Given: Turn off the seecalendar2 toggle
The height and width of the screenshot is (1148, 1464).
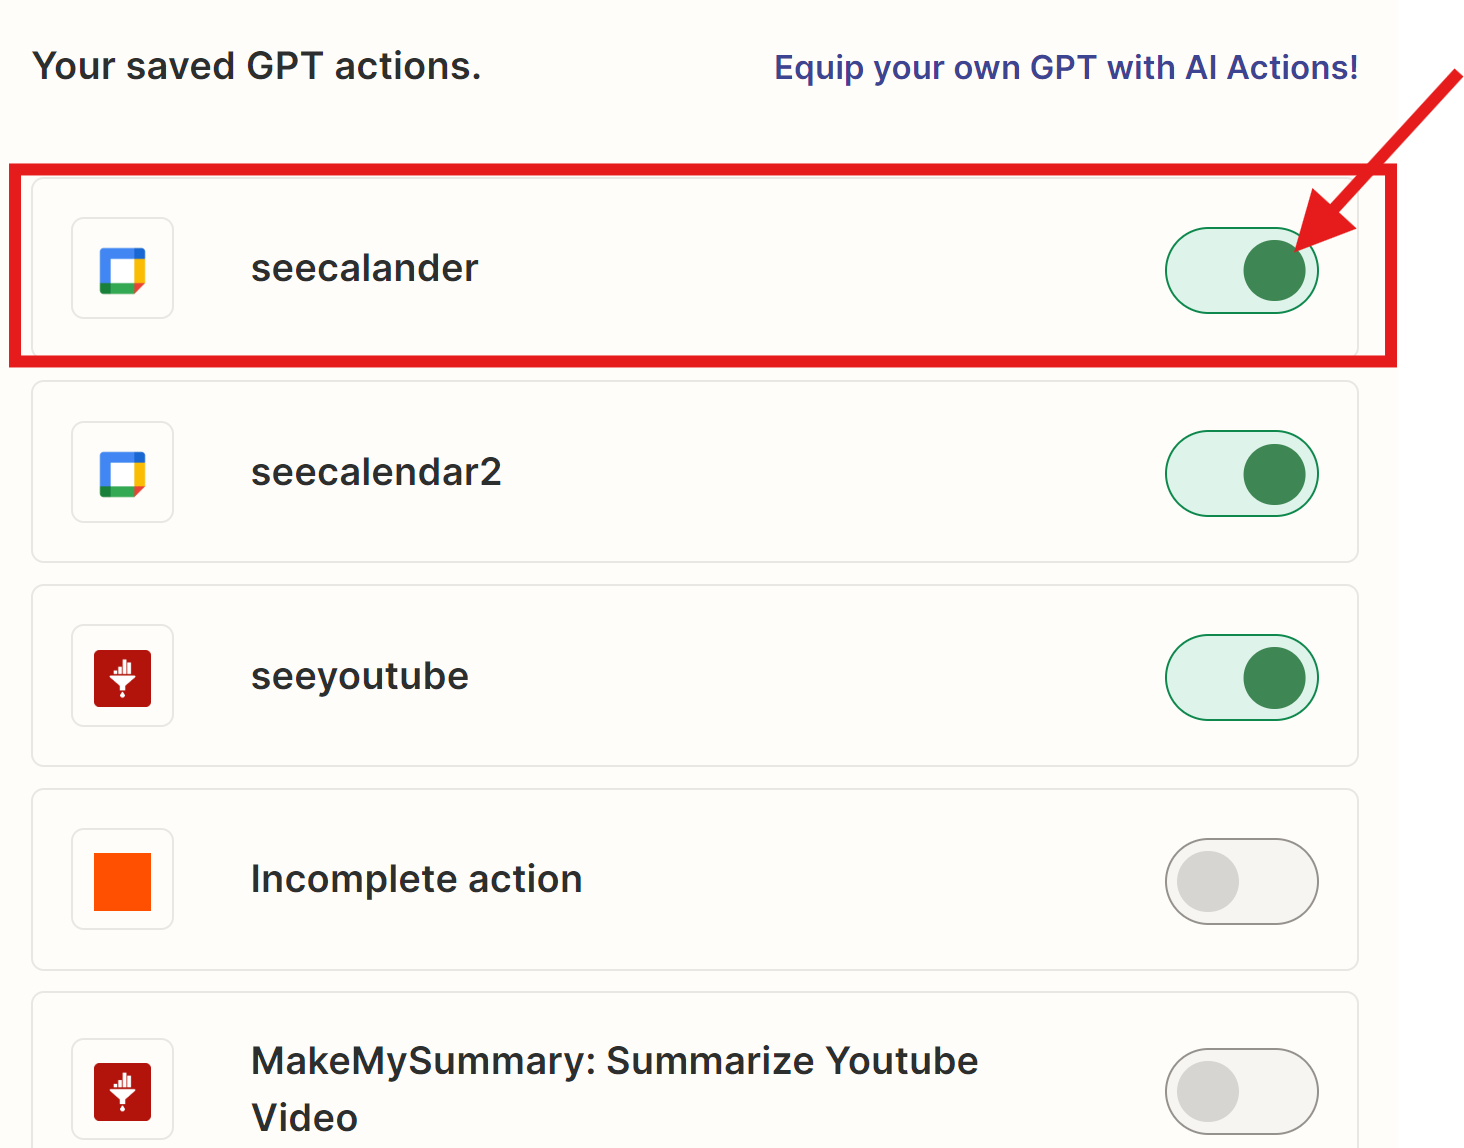Looking at the screenshot, I should point(1241,474).
